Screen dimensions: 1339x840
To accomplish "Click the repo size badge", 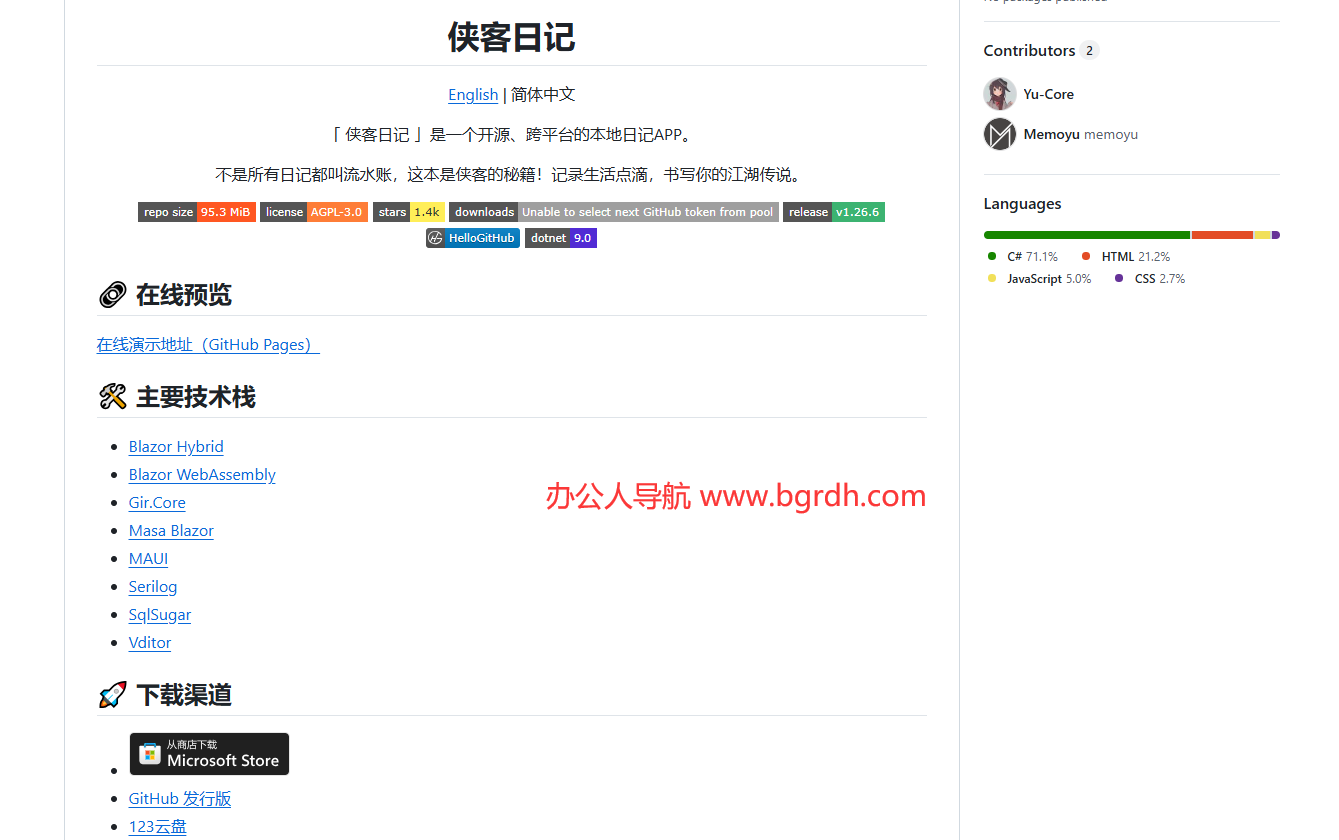I will coord(196,212).
